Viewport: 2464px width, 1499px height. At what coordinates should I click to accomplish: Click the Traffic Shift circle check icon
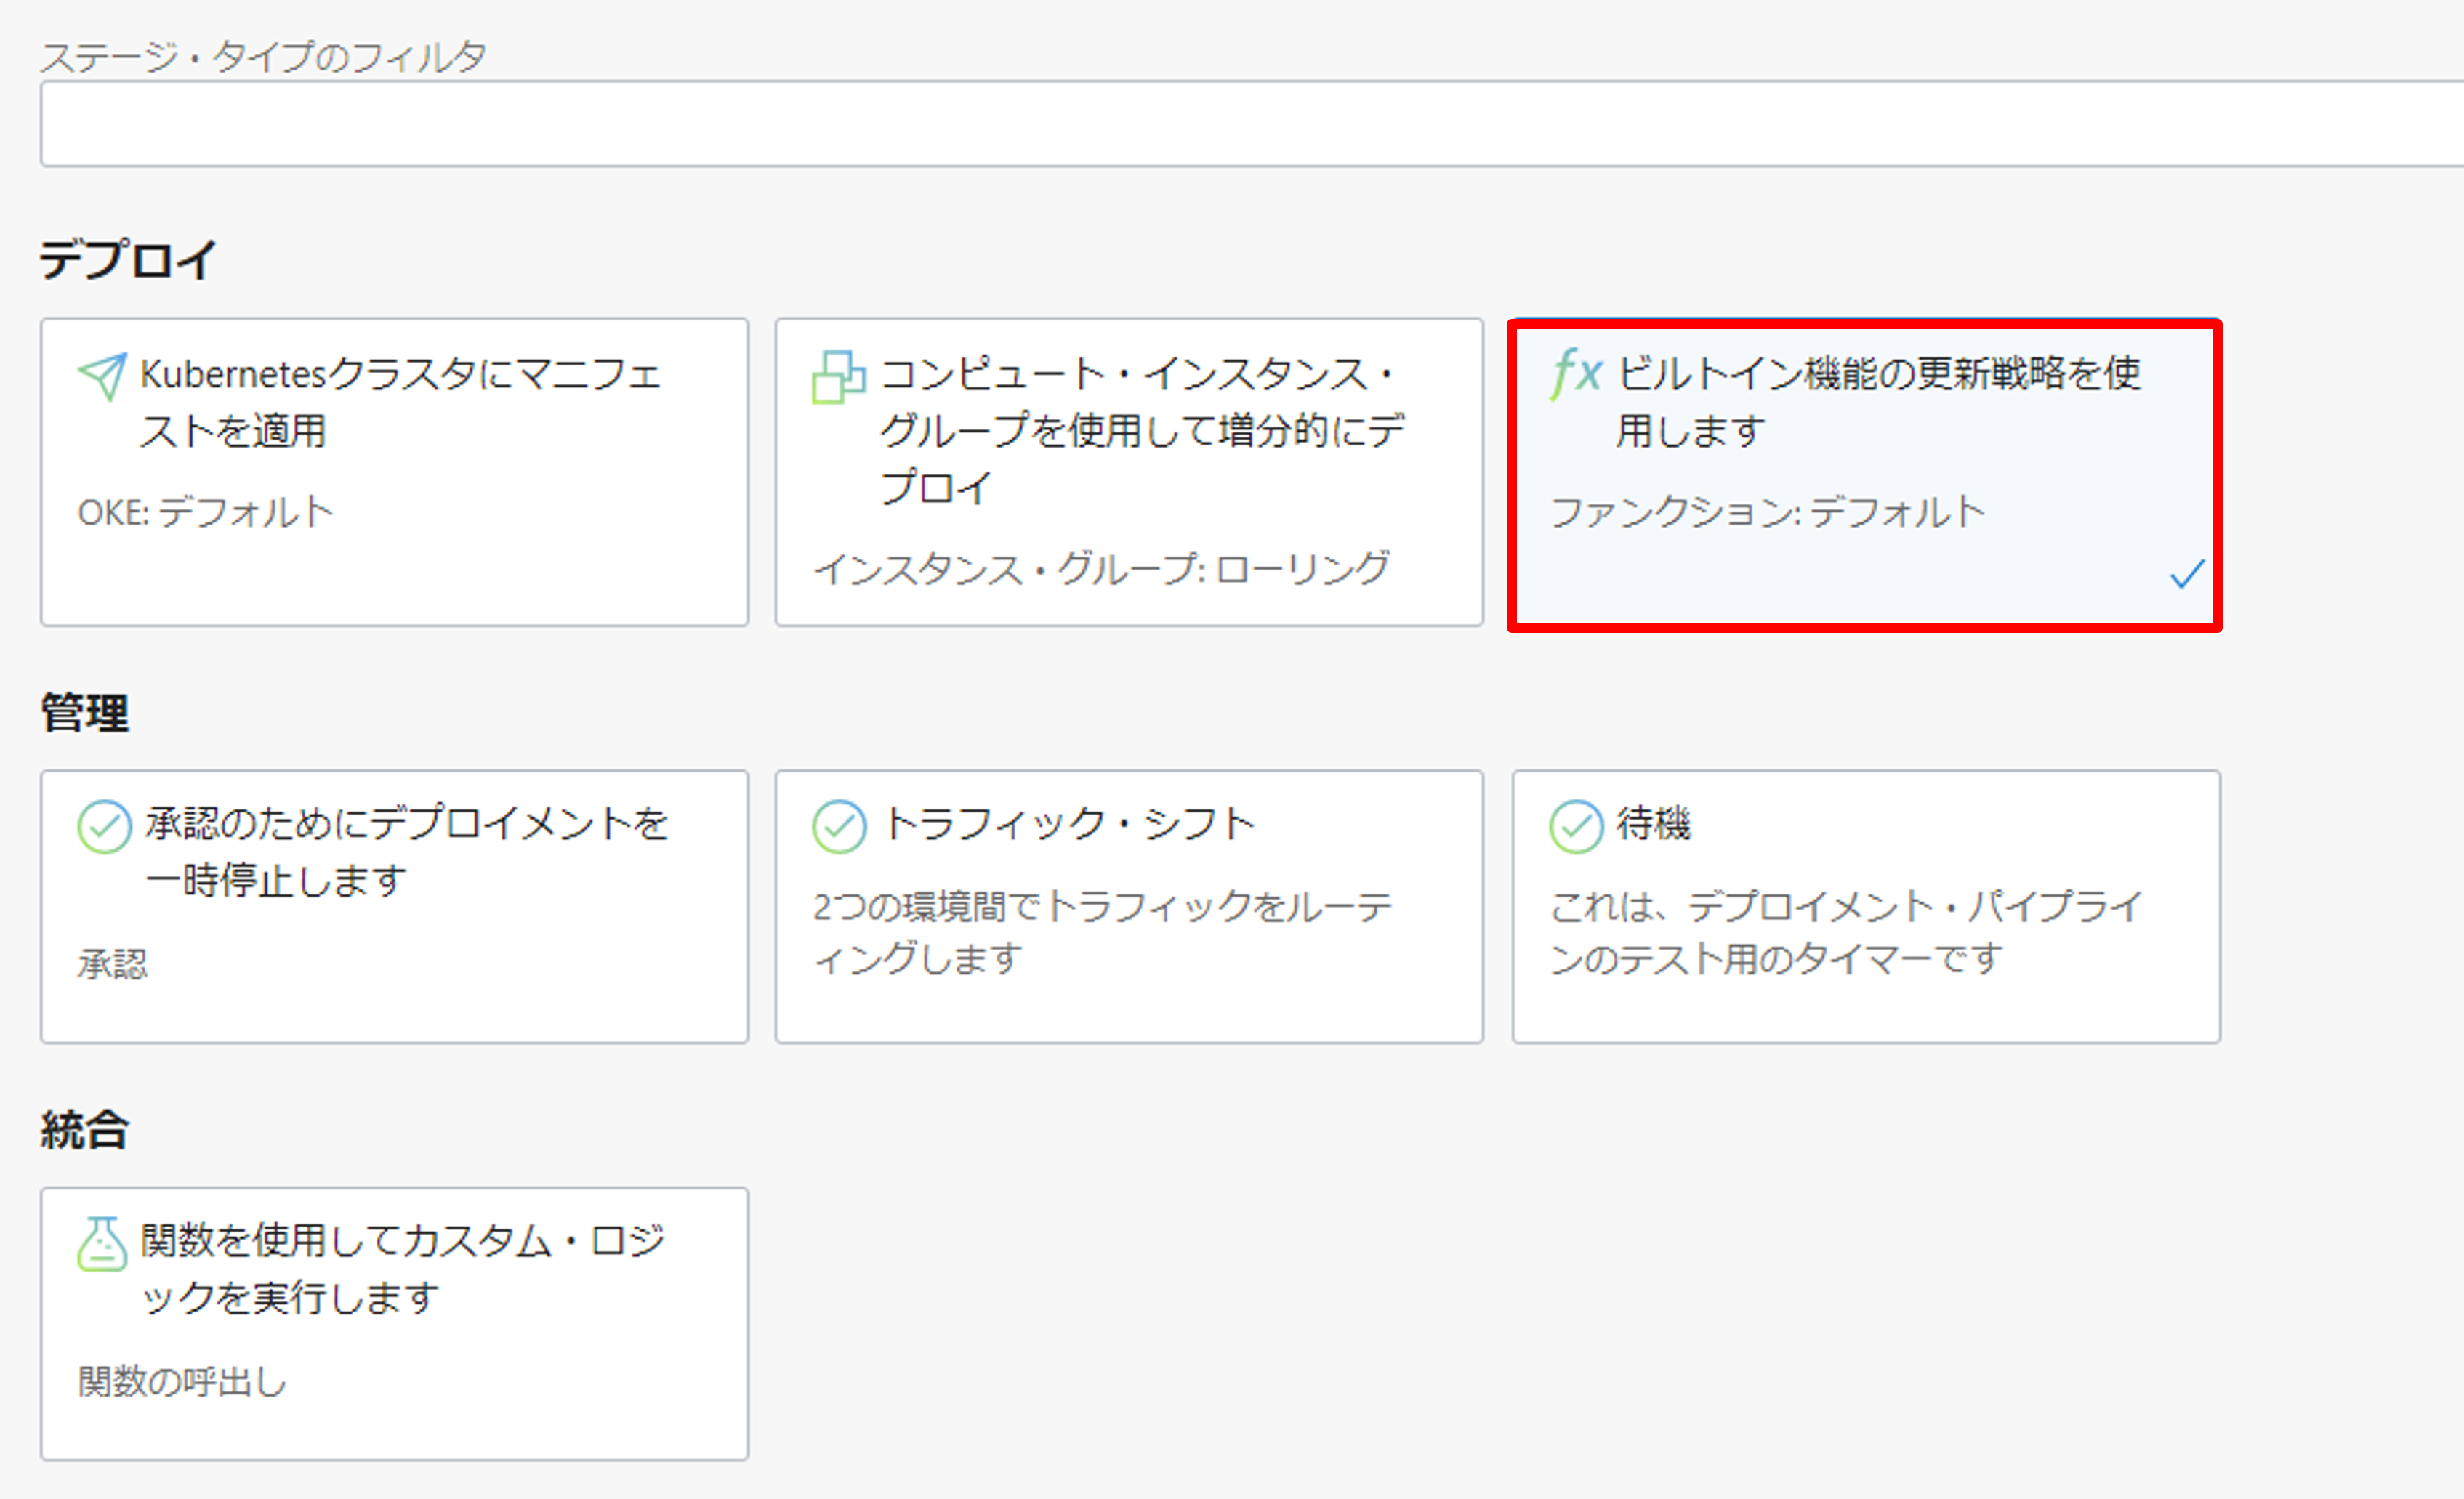pyautogui.click(x=839, y=827)
